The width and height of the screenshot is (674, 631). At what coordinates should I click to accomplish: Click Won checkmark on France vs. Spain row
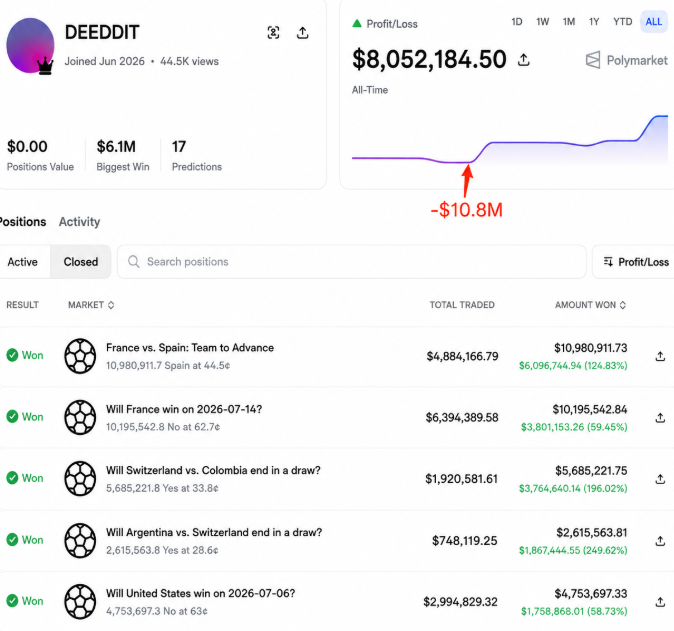pyautogui.click(x=12, y=355)
